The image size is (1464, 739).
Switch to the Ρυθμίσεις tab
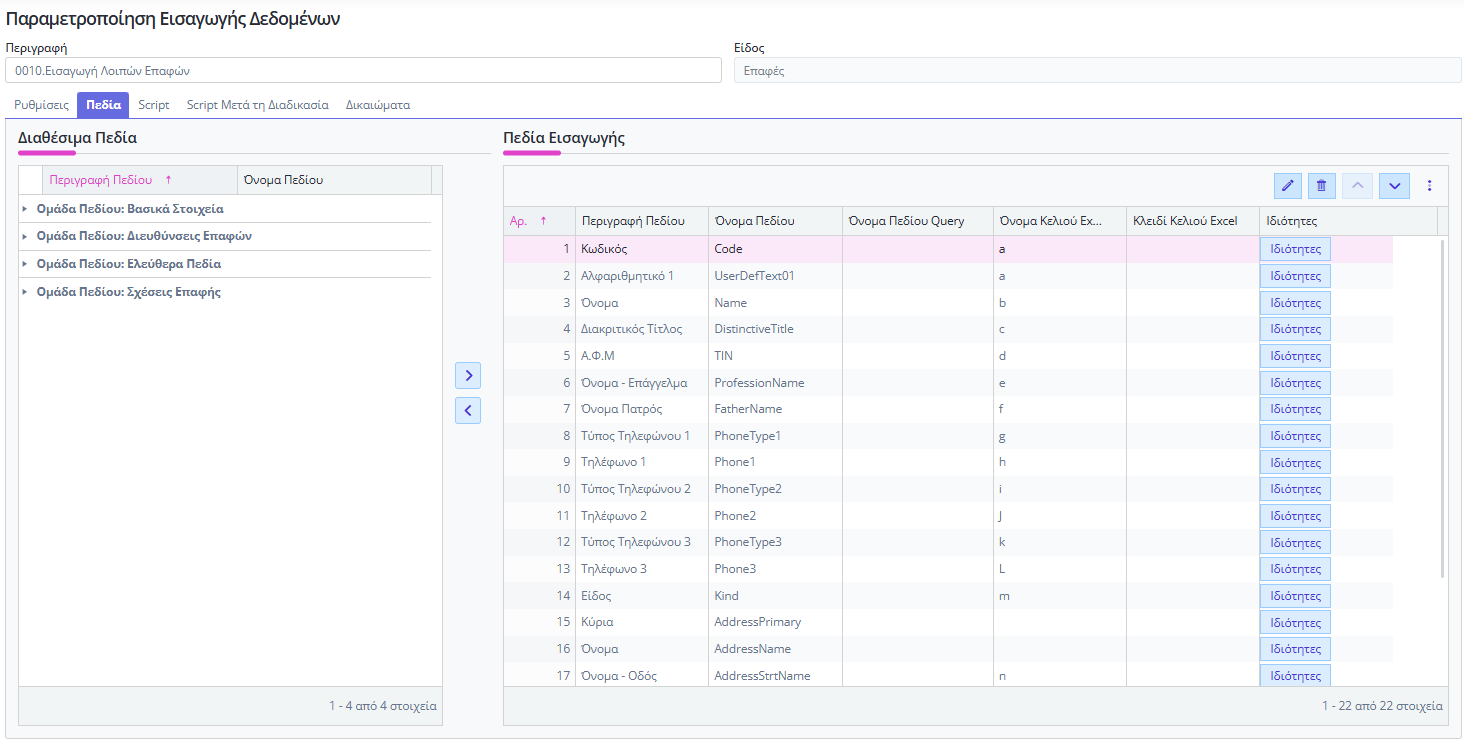pos(41,105)
